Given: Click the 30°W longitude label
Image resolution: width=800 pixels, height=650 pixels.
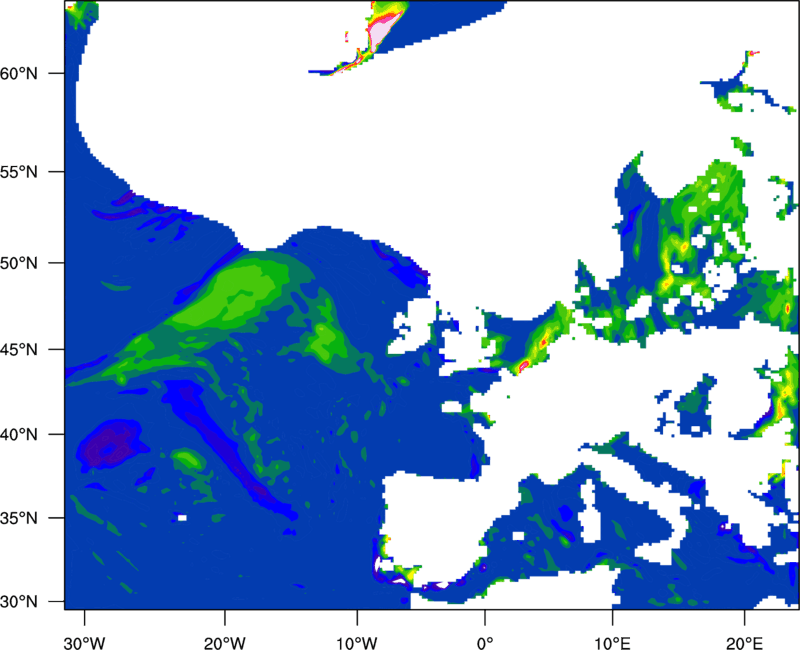Looking at the screenshot, I should (x=84, y=643).
